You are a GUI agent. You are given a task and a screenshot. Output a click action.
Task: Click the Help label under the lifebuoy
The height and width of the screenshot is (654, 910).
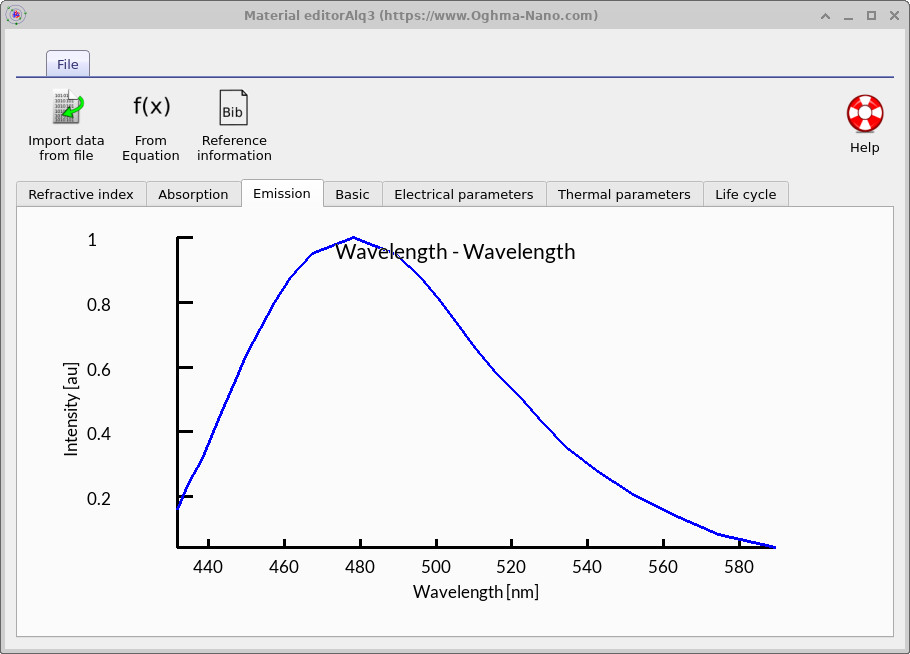863,146
